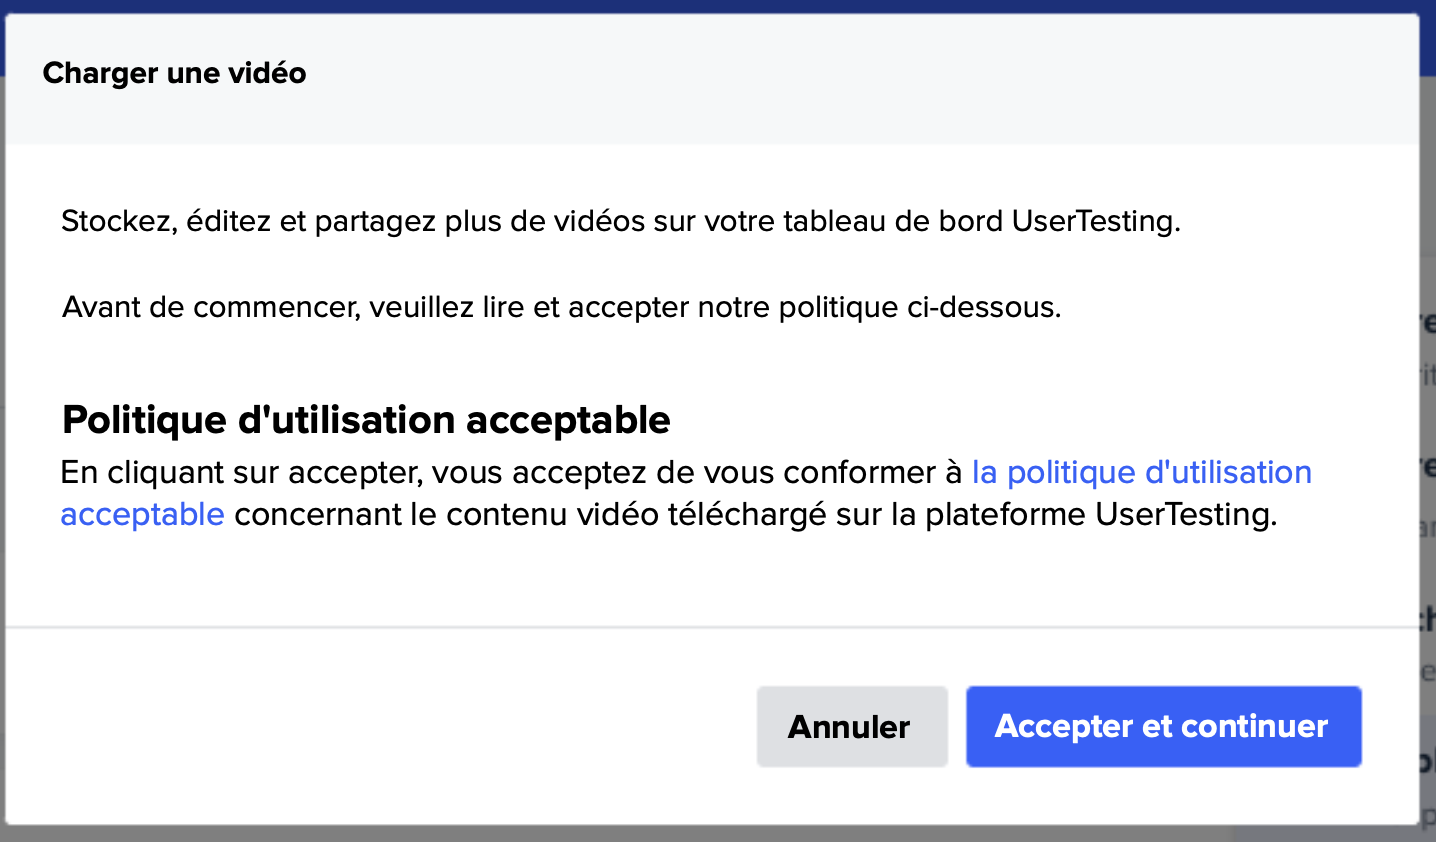Viewport: 1440px width, 842px height.
Task: Click the text "En cliquant sur accepter"
Action: [240, 472]
